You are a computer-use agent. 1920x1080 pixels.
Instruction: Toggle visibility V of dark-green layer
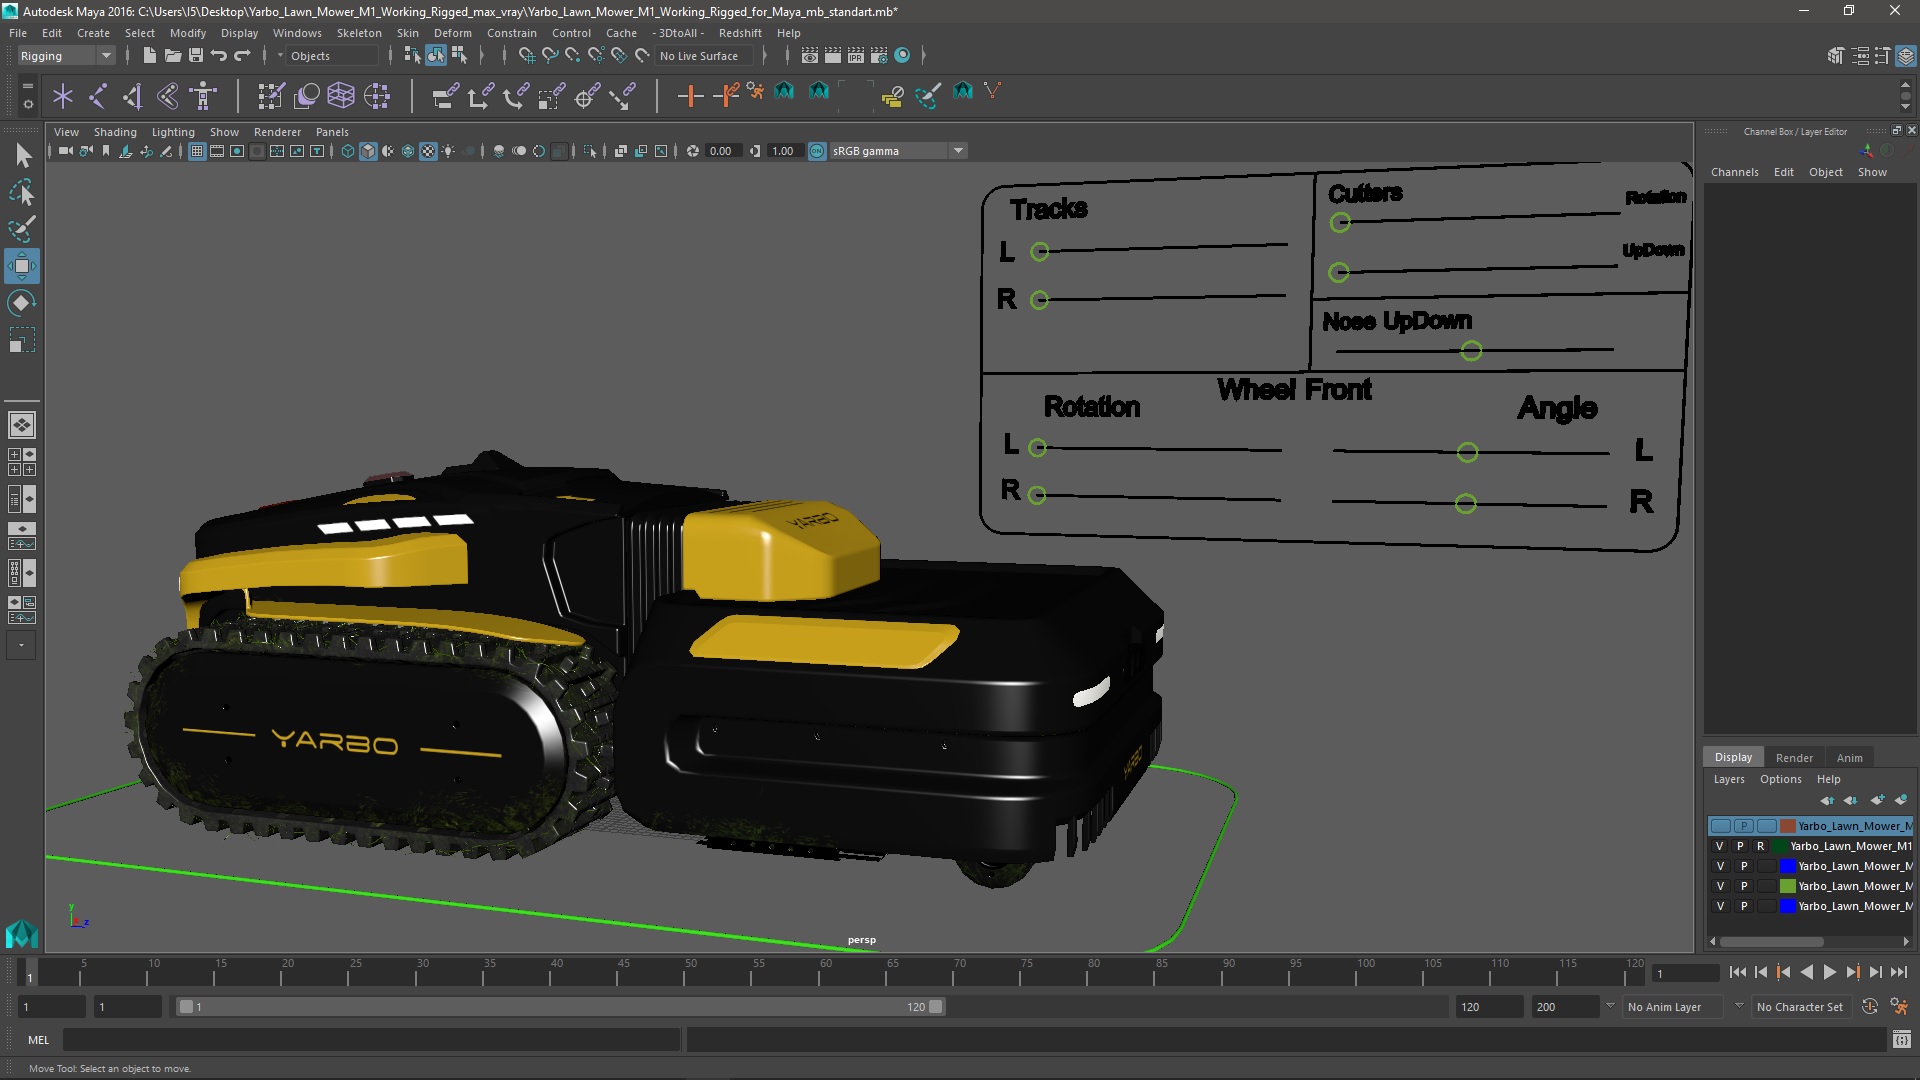coord(1720,846)
